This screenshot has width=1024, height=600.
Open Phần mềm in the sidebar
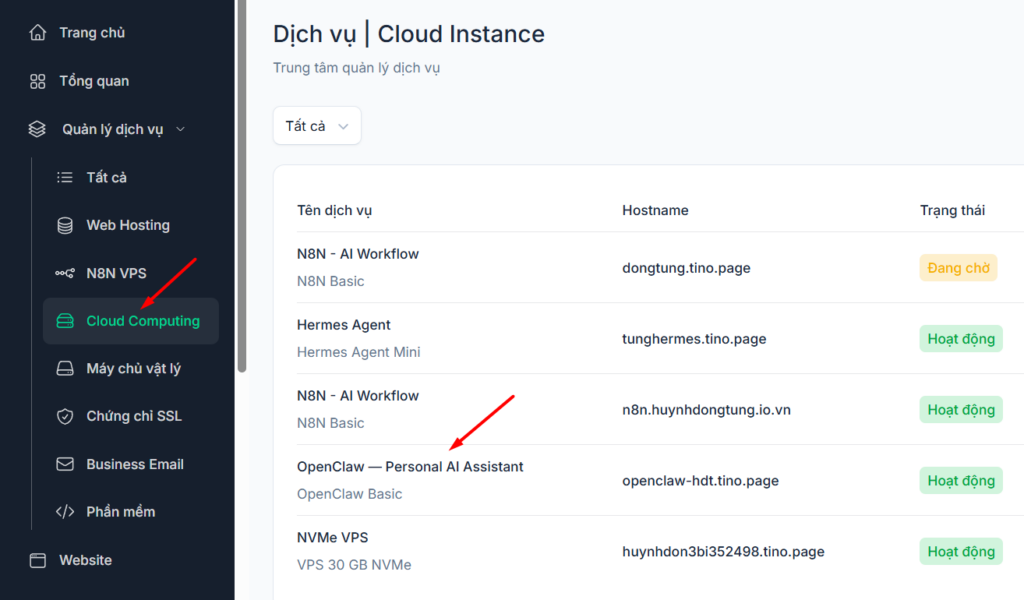pos(121,512)
